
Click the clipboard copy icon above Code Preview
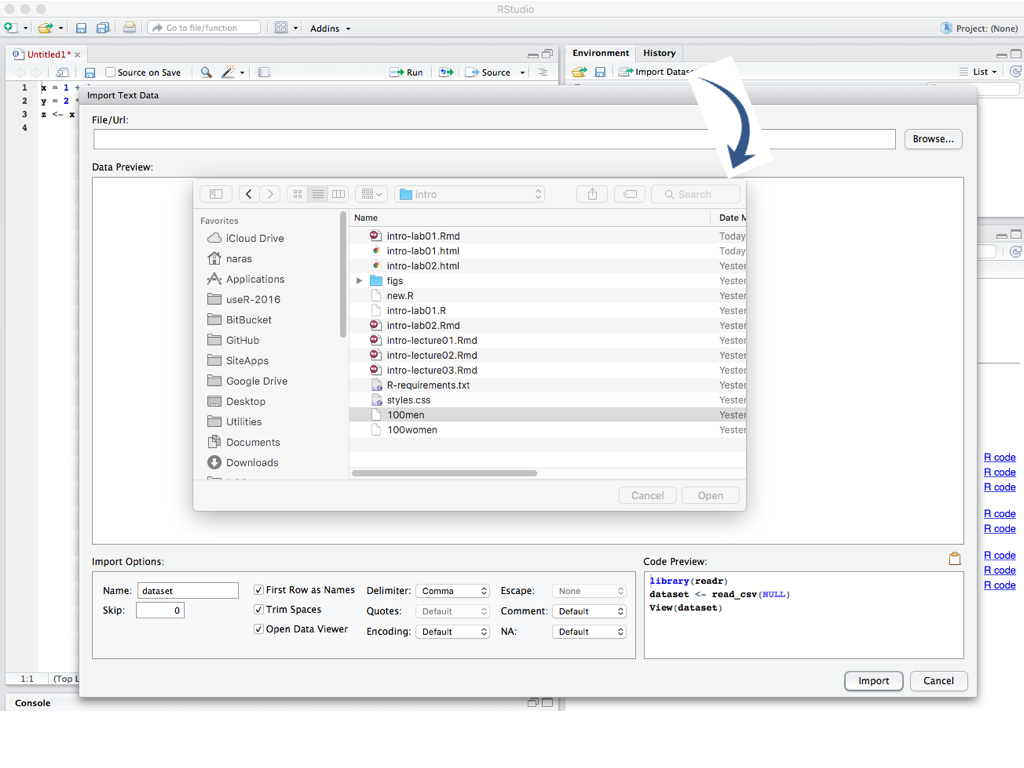[x=955, y=559]
